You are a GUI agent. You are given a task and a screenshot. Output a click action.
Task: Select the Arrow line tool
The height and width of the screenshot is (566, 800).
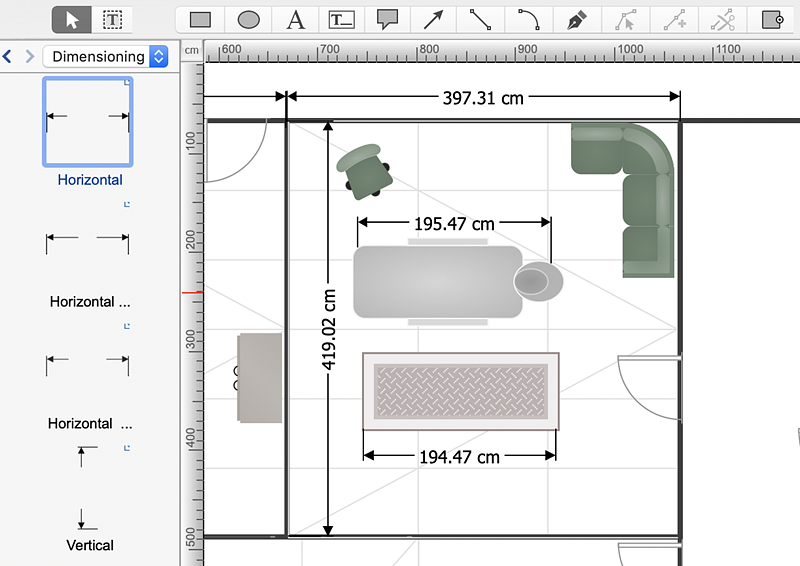pyautogui.click(x=433, y=19)
